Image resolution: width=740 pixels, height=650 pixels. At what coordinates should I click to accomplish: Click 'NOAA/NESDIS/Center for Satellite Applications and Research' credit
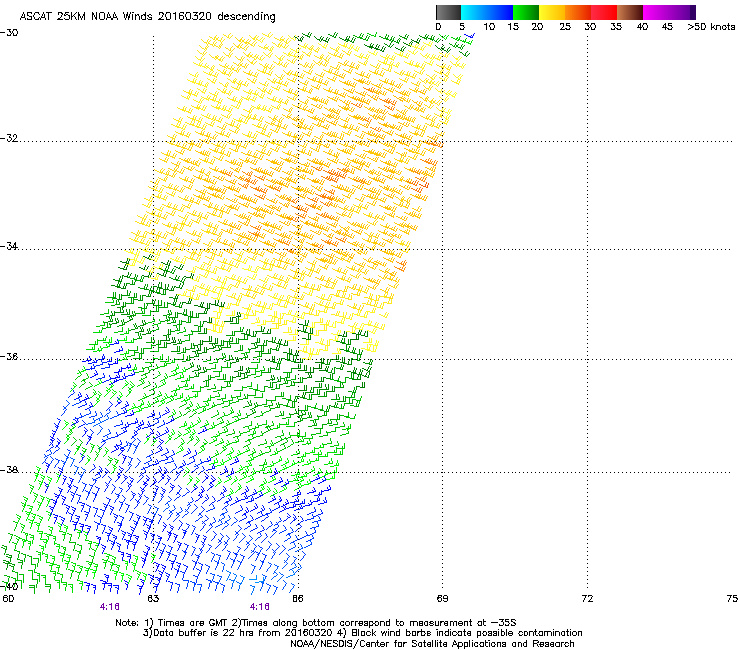pyautogui.click(x=432, y=644)
